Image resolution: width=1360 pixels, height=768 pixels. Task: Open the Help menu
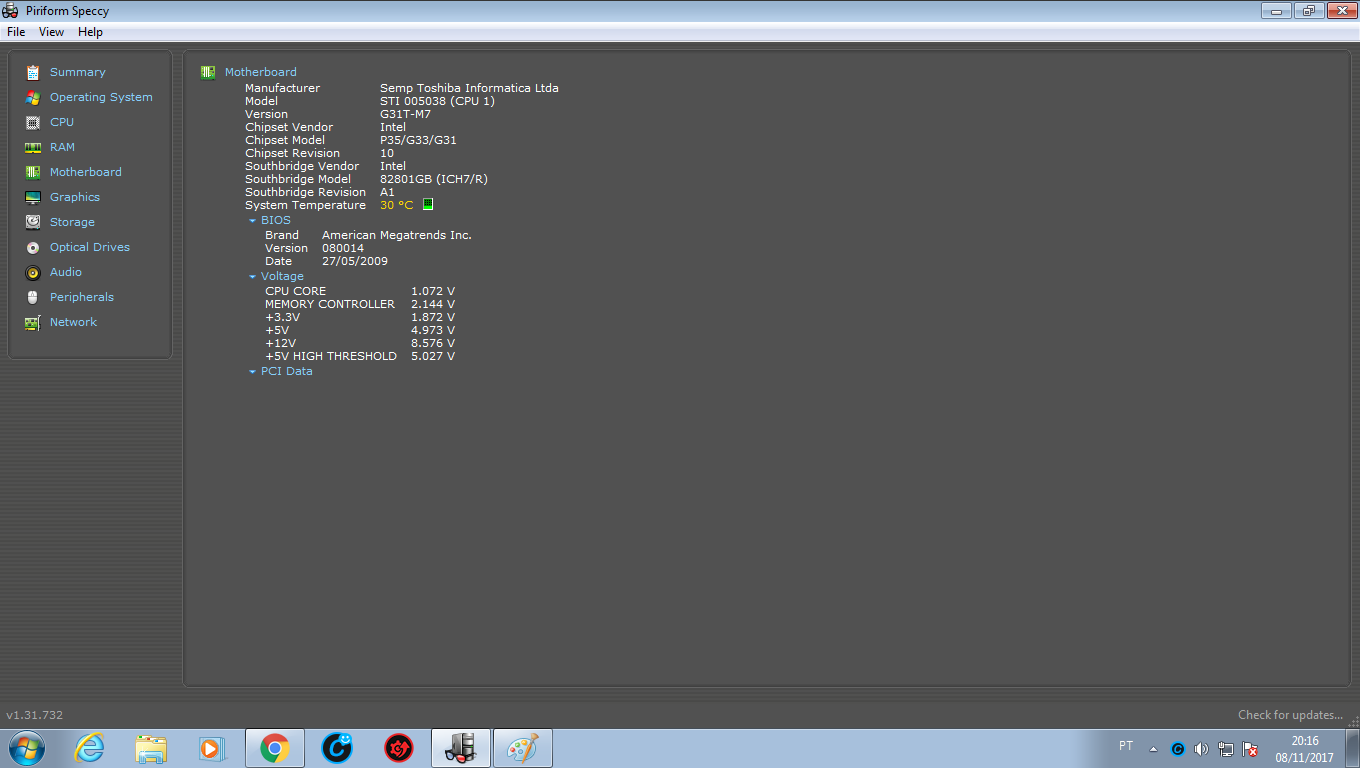coord(90,32)
